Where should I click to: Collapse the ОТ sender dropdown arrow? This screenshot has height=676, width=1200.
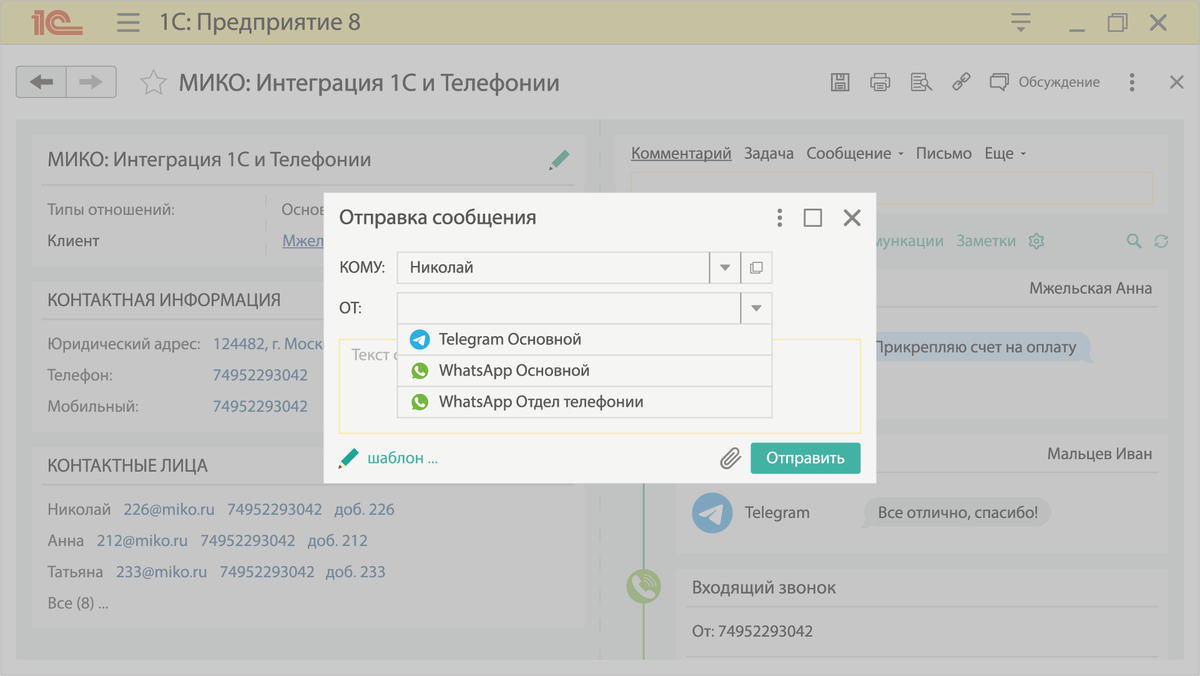(x=756, y=308)
